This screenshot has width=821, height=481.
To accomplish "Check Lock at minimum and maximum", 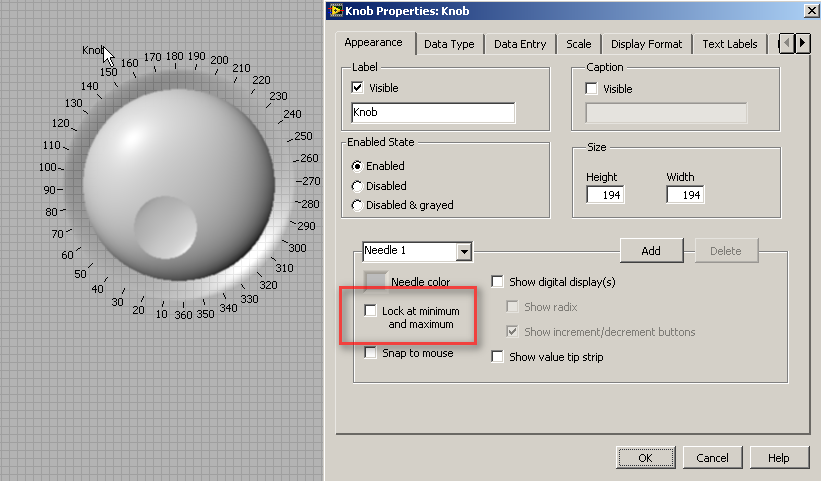I will pyautogui.click(x=370, y=311).
